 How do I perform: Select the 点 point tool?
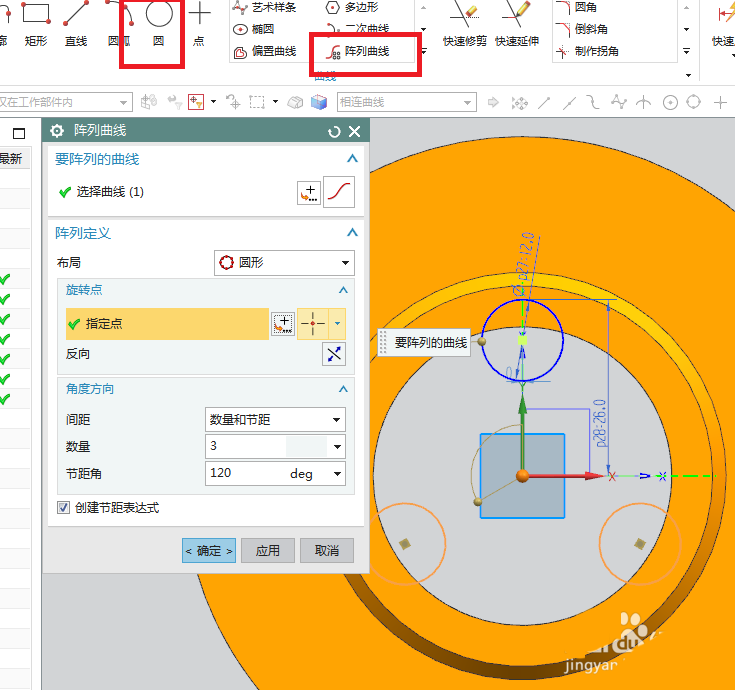(x=199, y=24)
